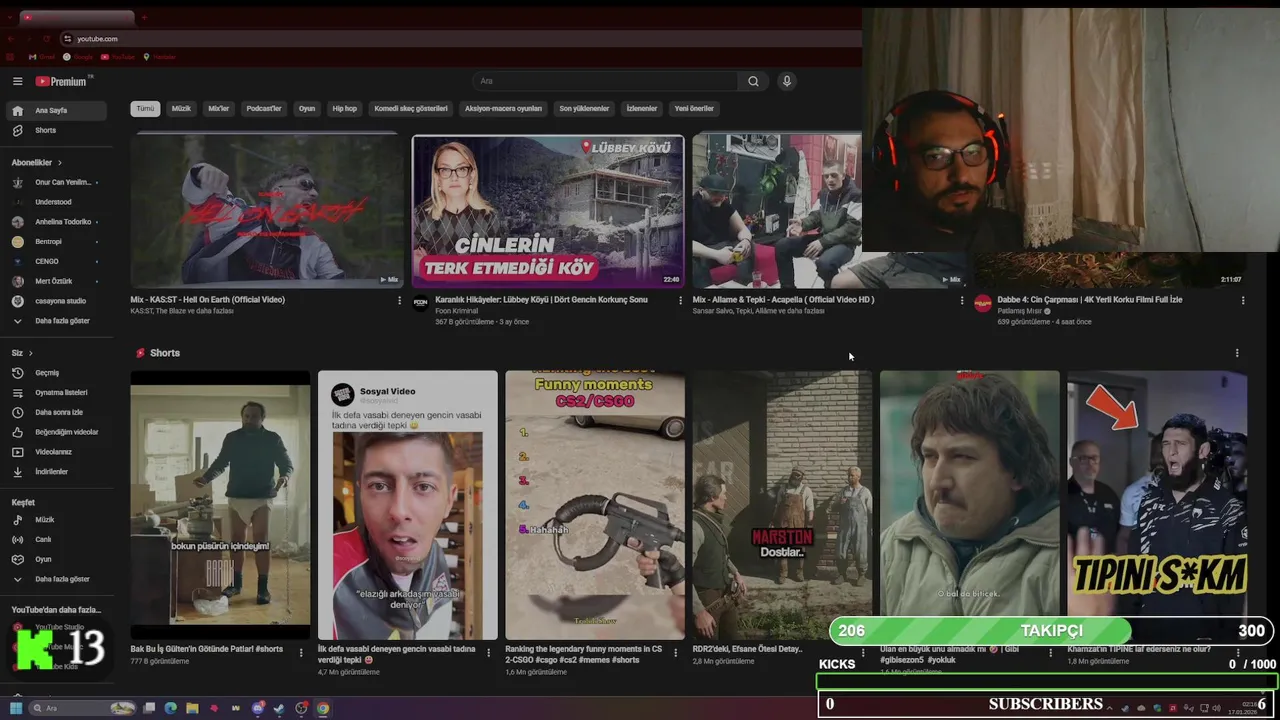Select the Podcast'ler filter chip
This screenshot has width=1280, height=720.
(x=264, y=108)
